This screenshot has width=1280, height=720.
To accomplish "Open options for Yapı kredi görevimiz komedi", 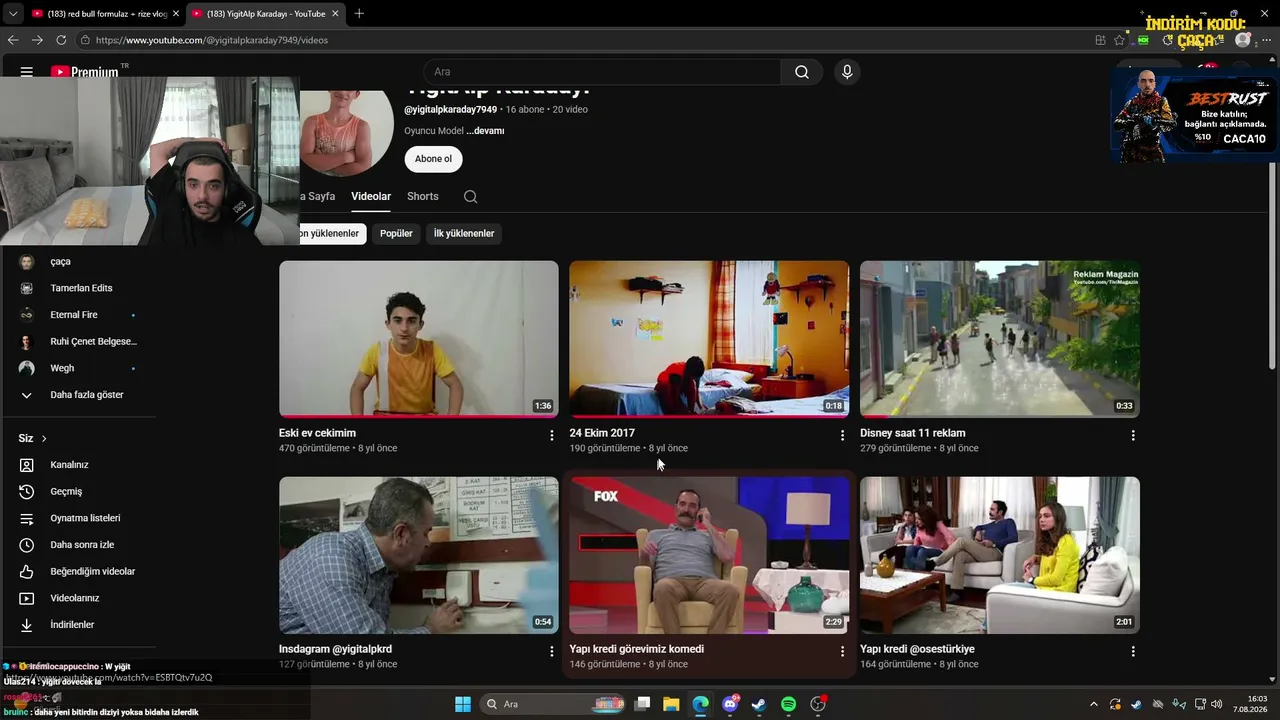I will tap(842, 652).
